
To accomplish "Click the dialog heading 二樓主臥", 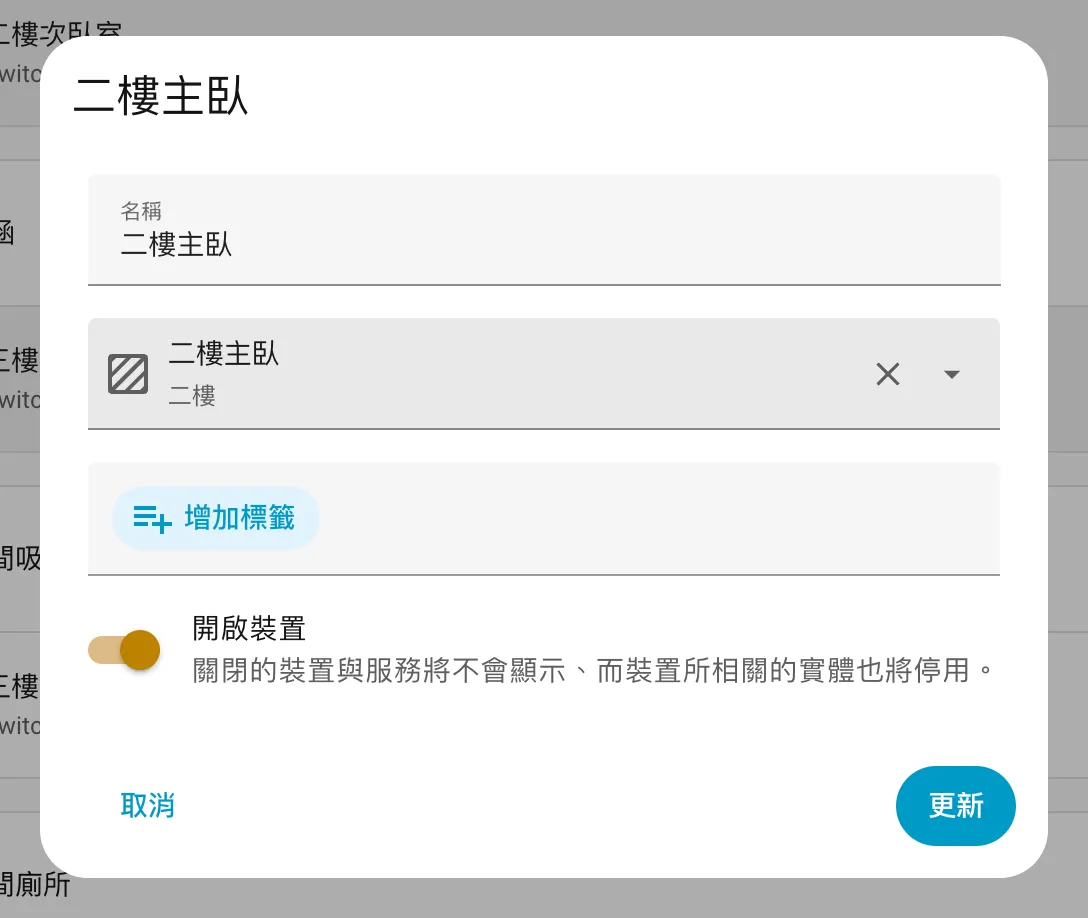I will coord(162,98).
